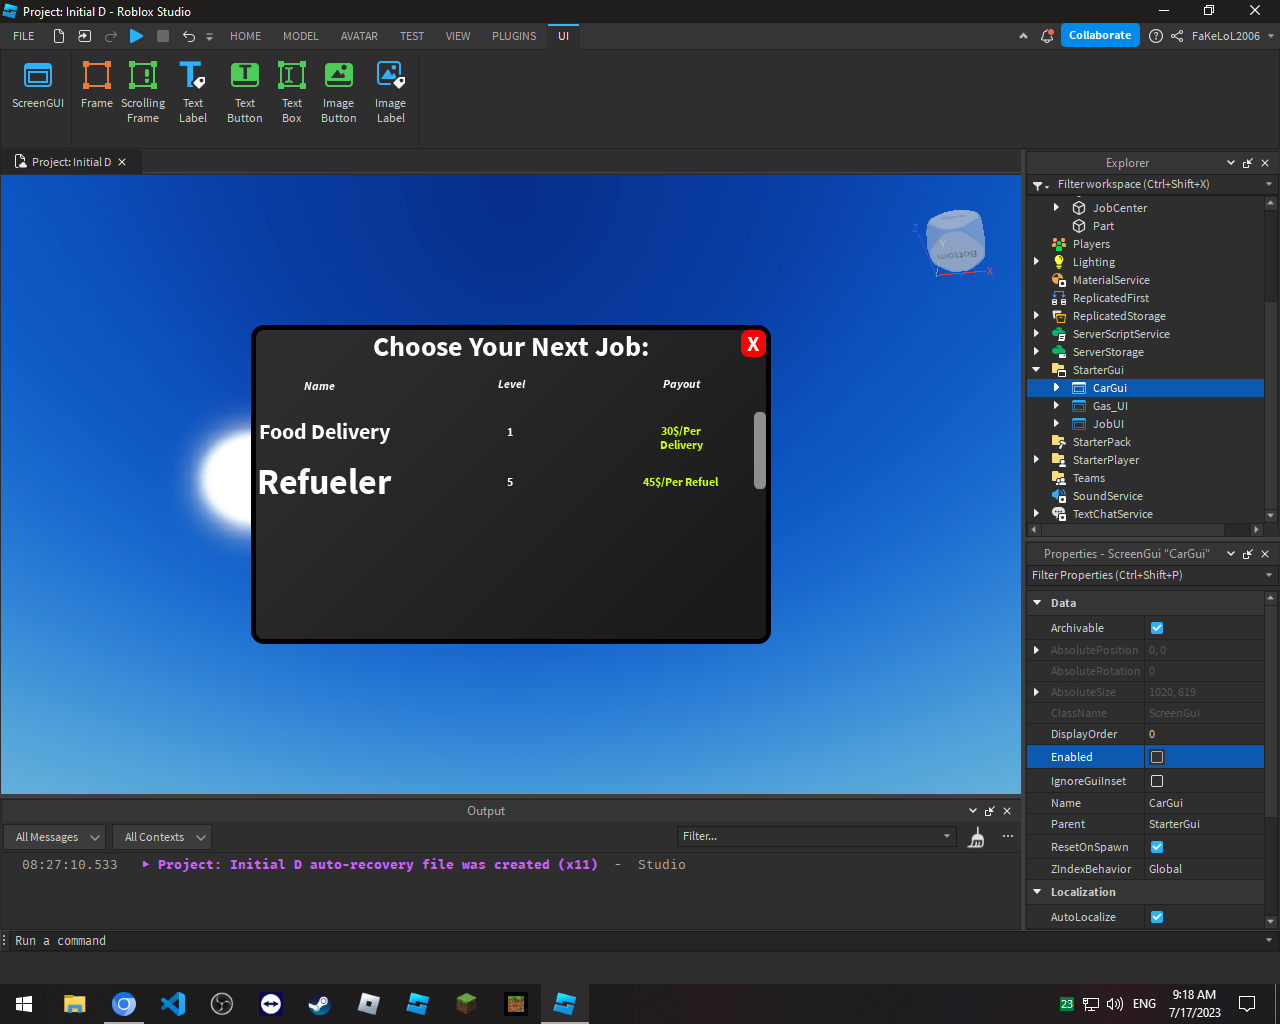1280x1024 pixels.
Task: Open OBS Studio from the taskbar
Action: click(x=222, y=1004)
